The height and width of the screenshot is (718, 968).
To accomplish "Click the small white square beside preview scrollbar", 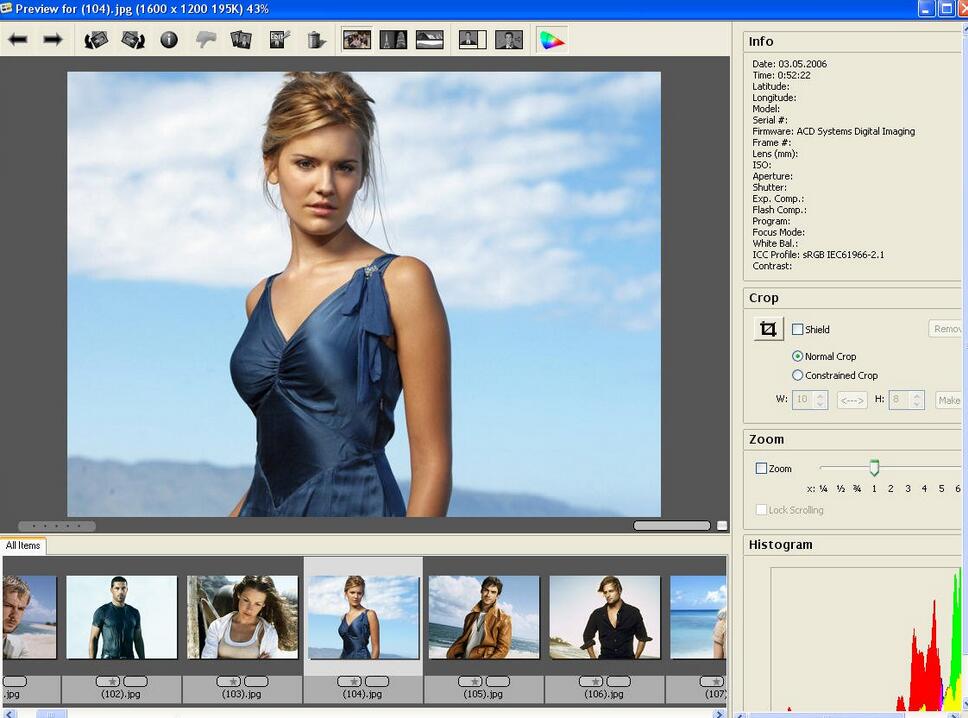I will pyautogui.click(x=722, y=525).
